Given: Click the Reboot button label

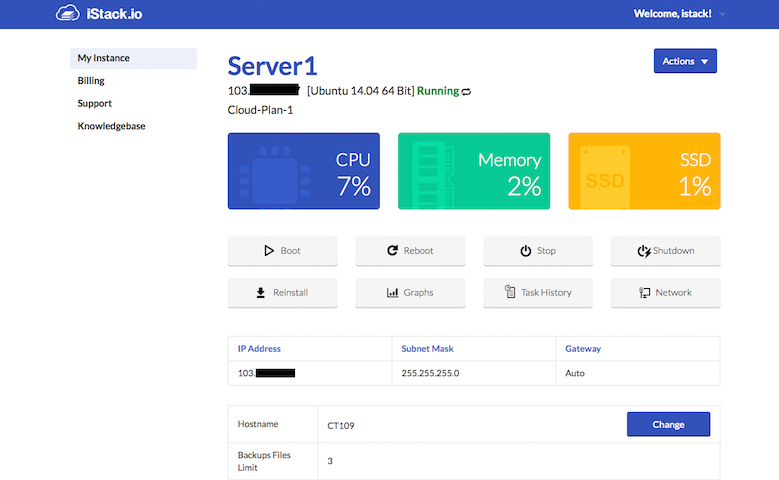Looking at the screenshot, I should pyautogui.click(x=418, y=251).
